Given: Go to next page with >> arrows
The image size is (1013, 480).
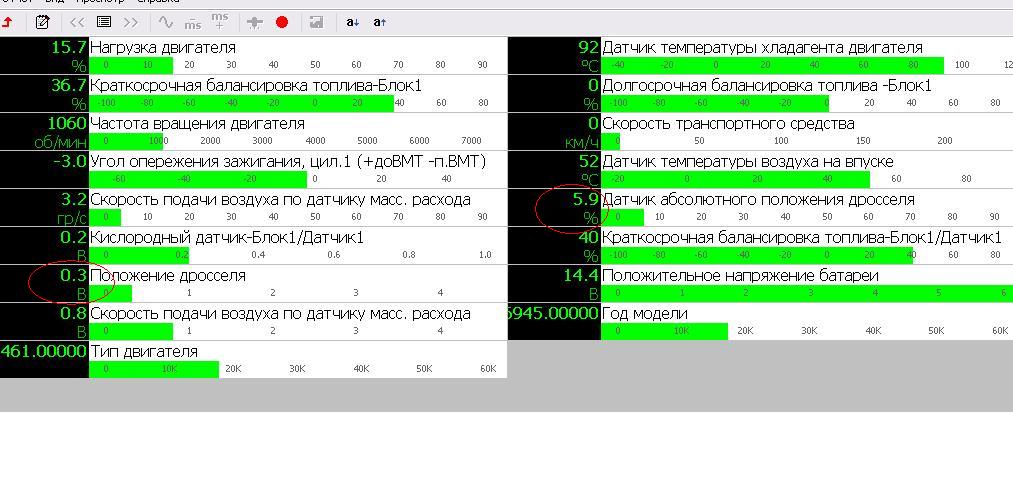Looking at the screenshot, I should [x=131, y=23].
